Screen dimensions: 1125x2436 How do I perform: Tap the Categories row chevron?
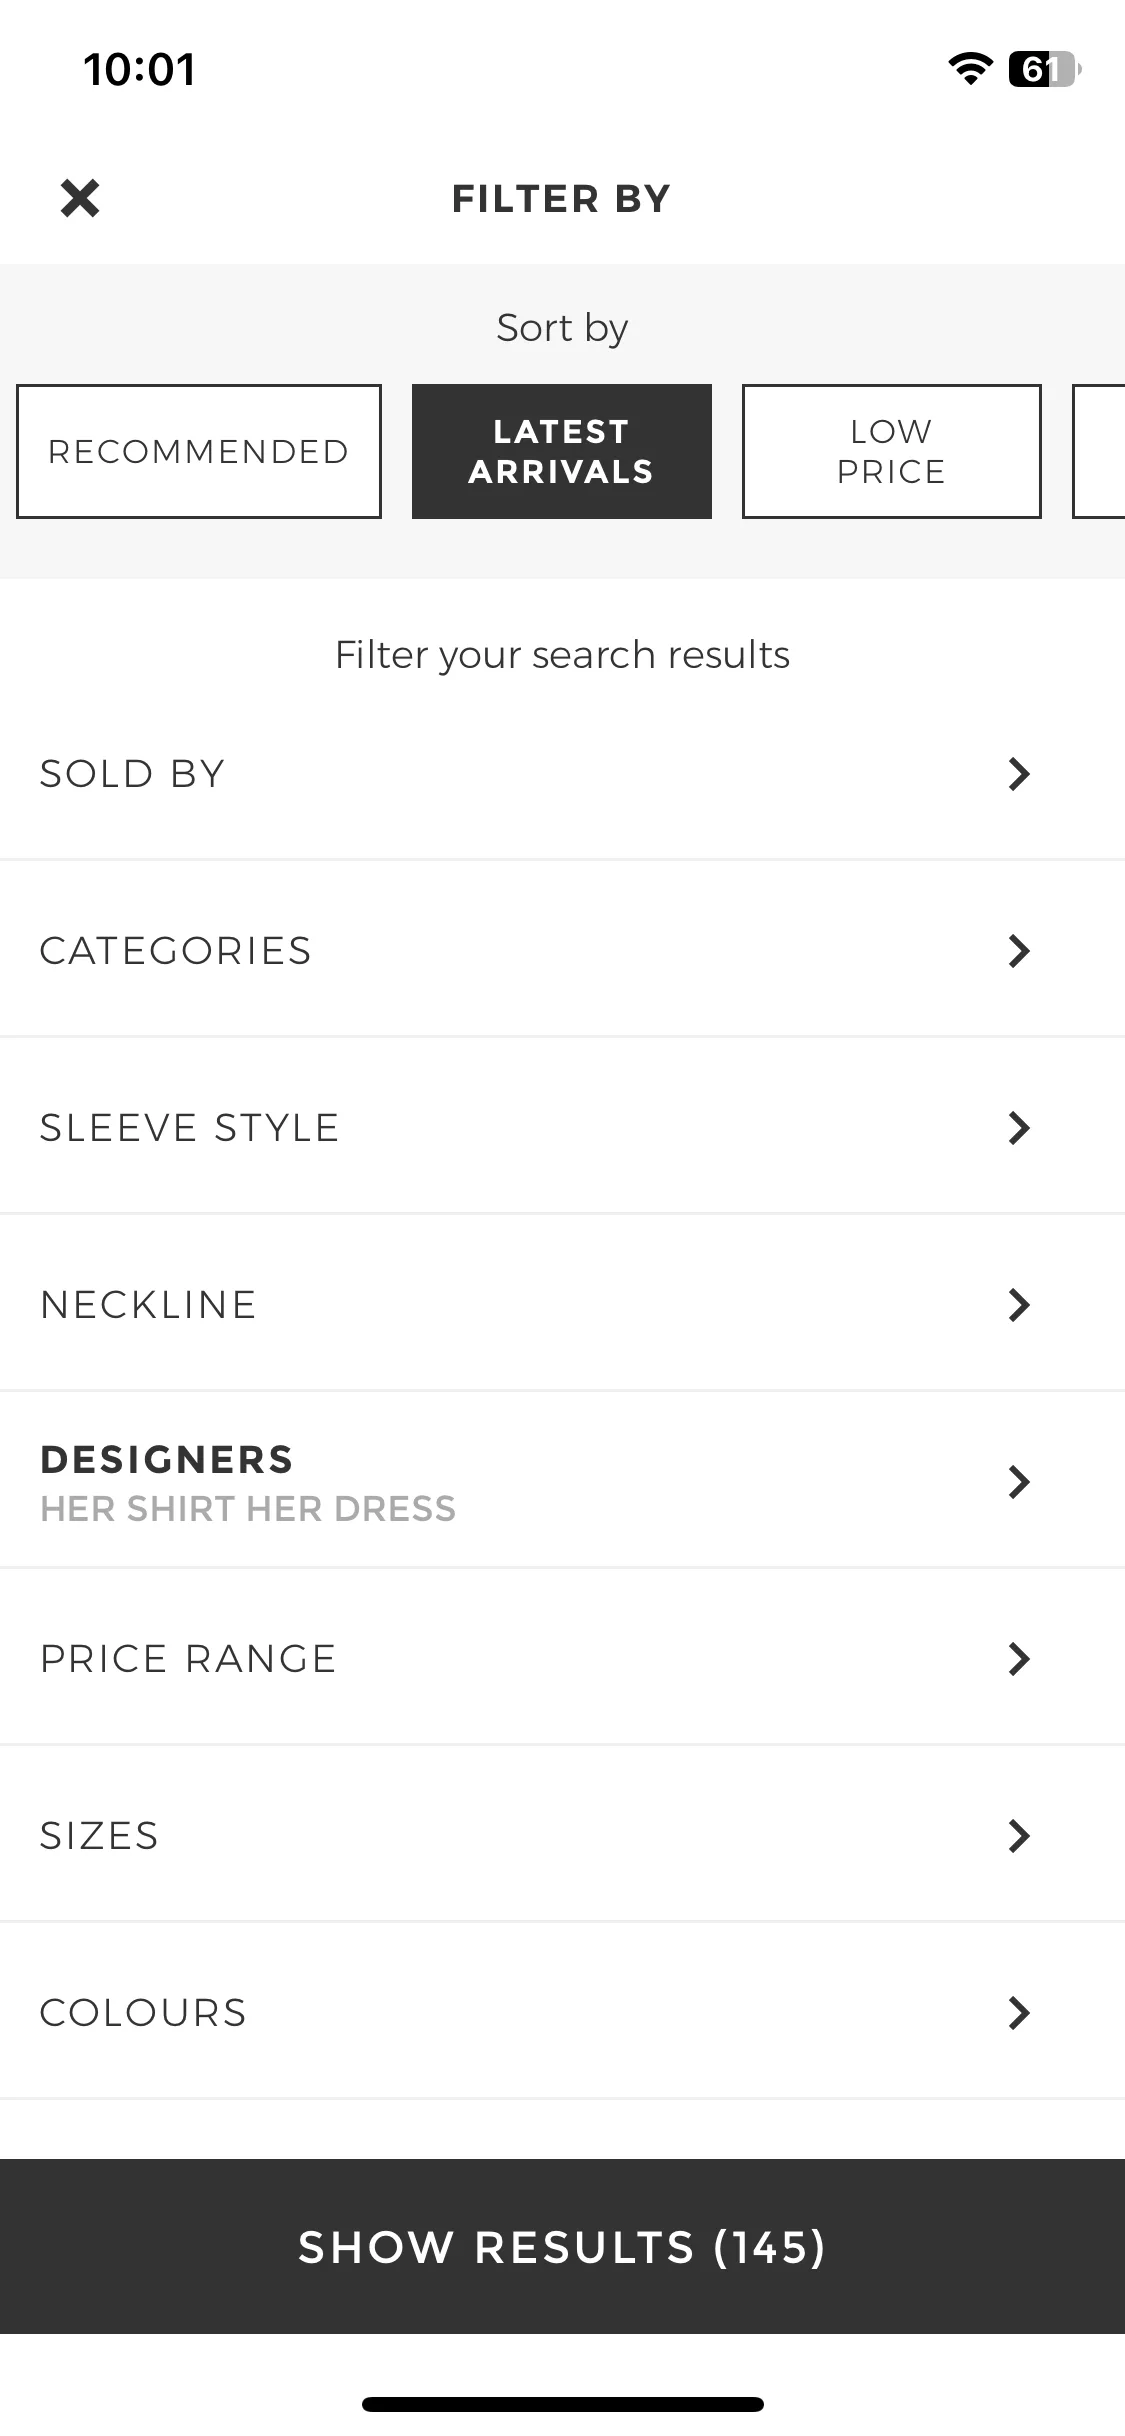1019,951
